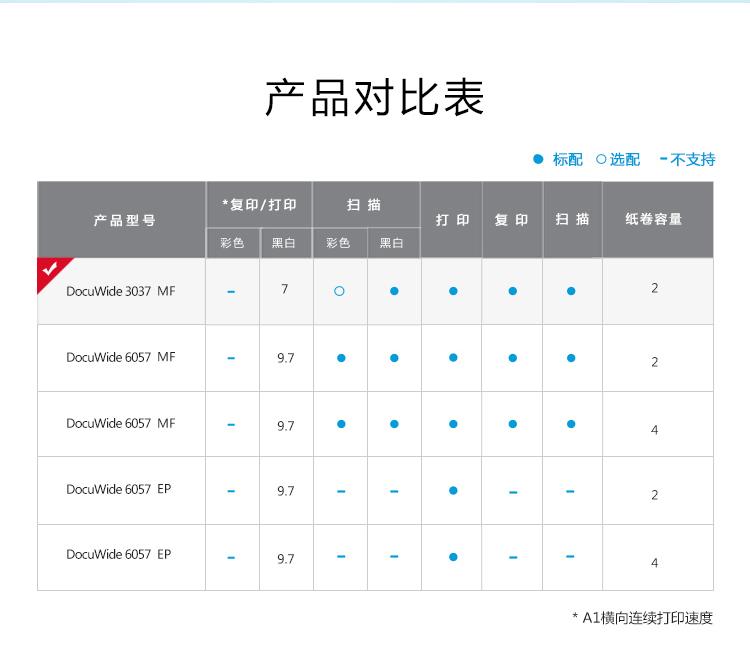Click the *复印/打印 group header
750x663 pixels.
point(259,205)
